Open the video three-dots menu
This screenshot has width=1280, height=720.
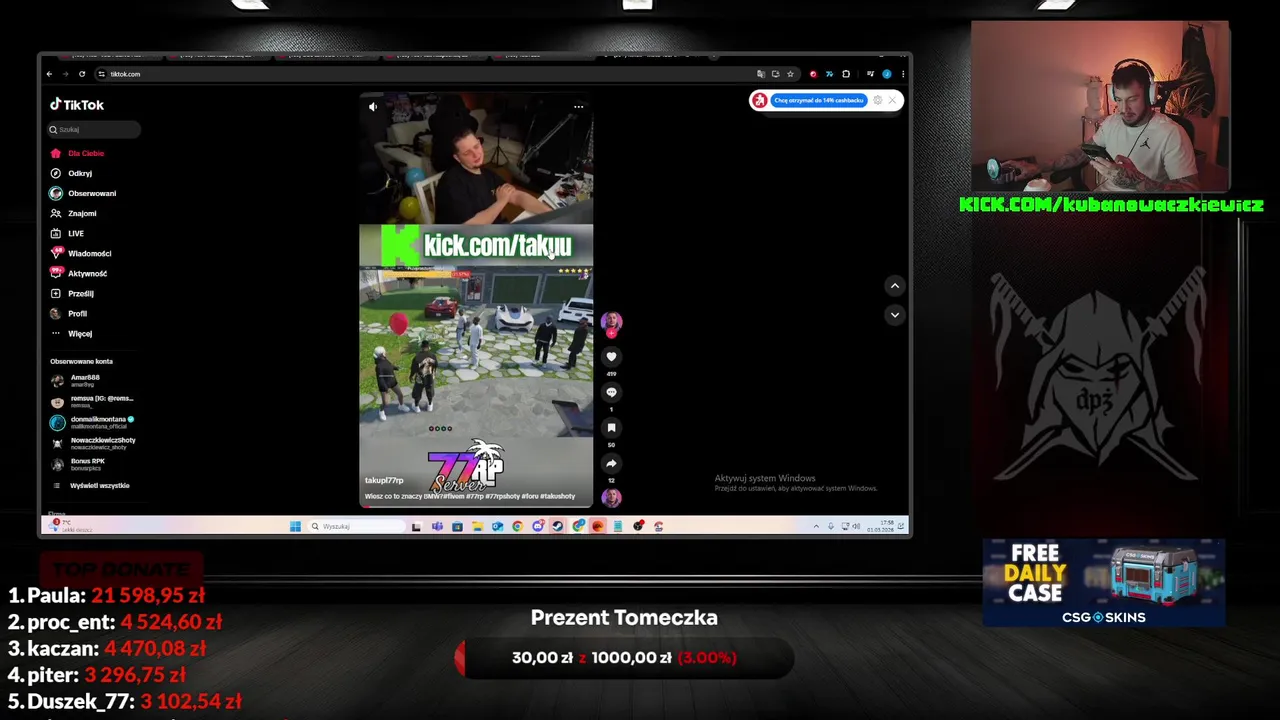[578, 107]
